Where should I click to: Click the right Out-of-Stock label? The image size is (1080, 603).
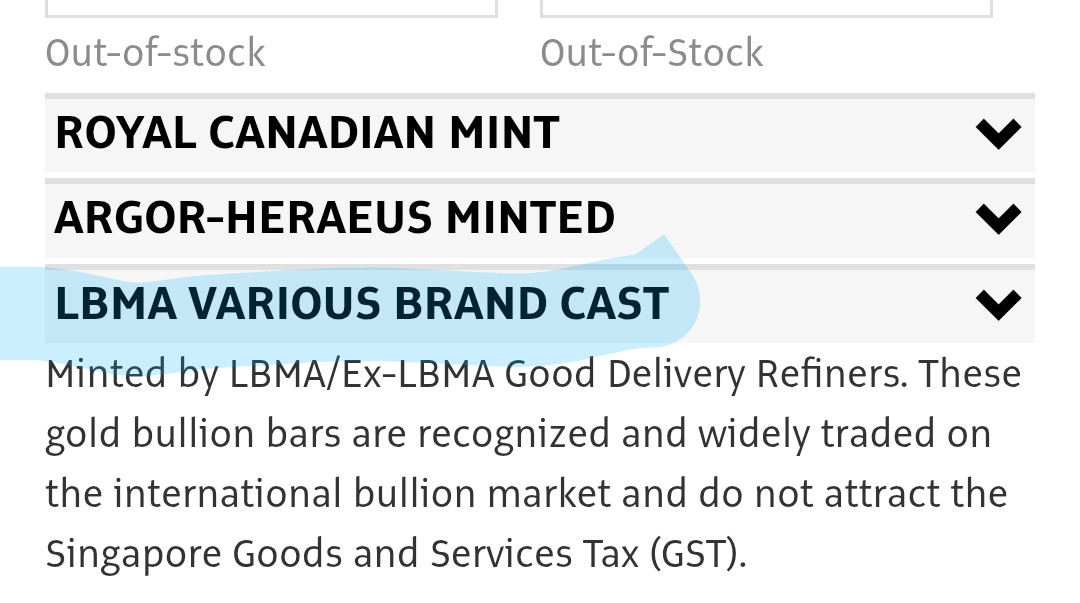pos(652,52)
